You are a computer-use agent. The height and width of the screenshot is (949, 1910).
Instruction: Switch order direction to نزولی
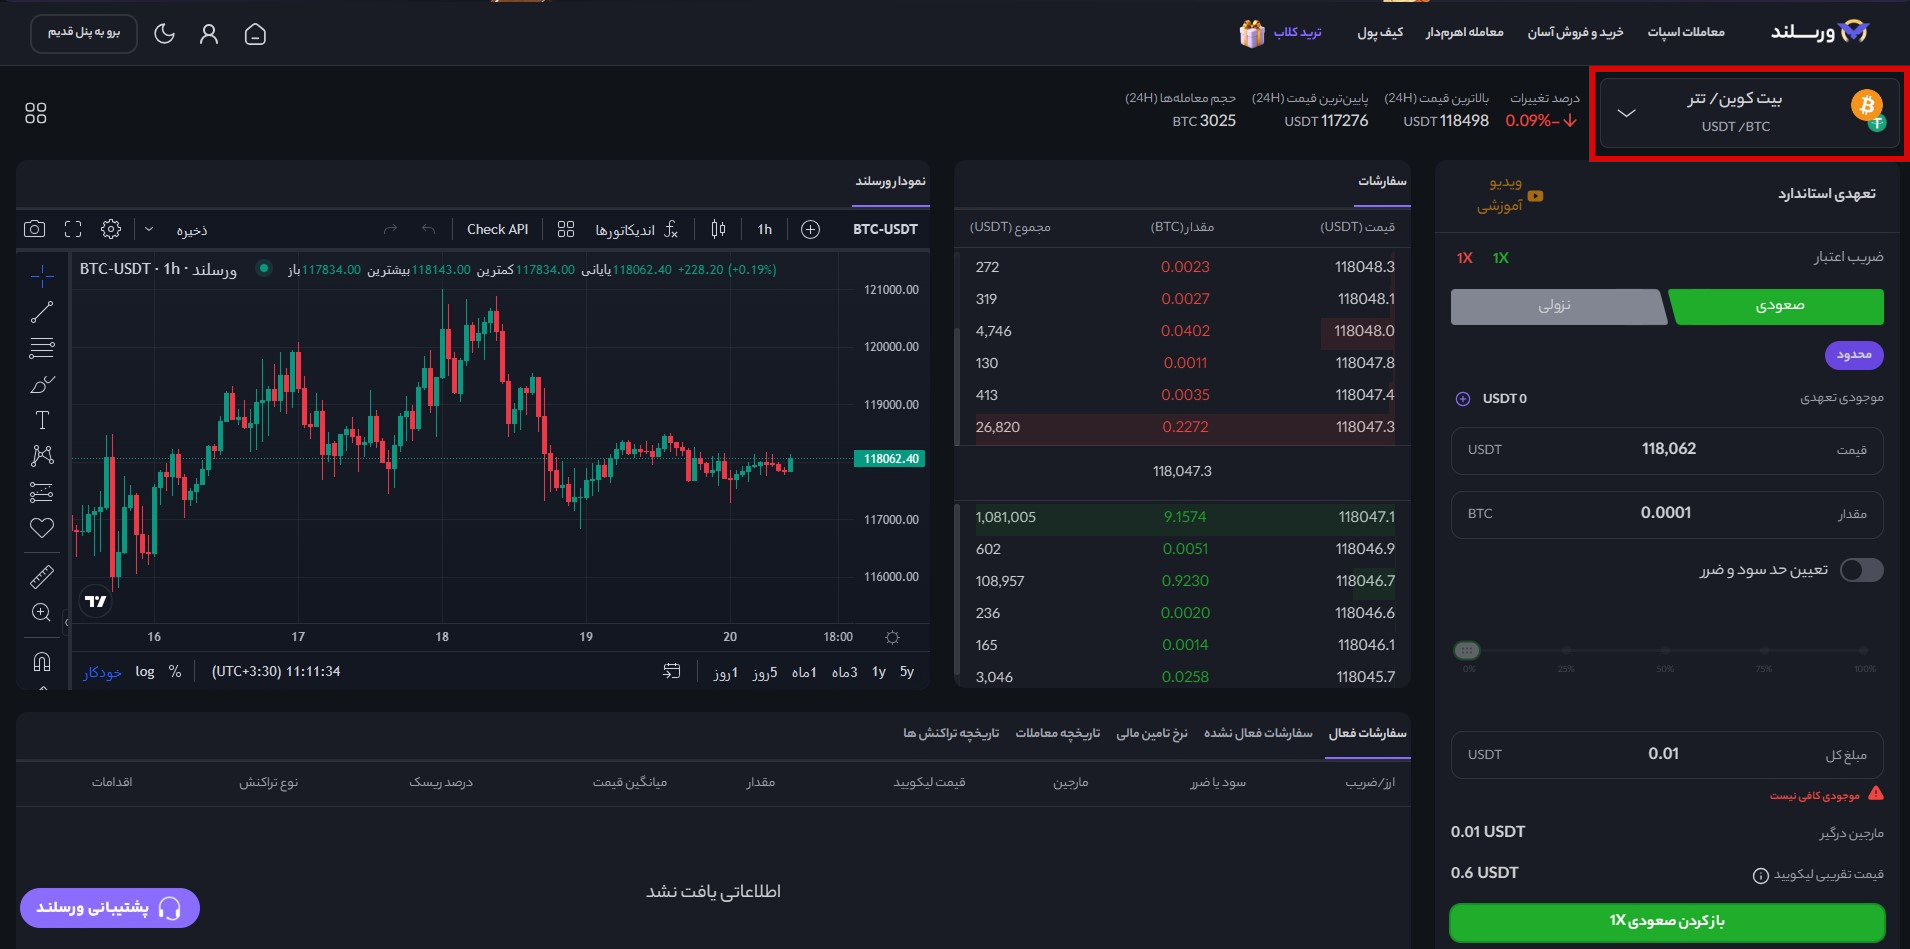pyautogui.click(x=1558, y=306)
